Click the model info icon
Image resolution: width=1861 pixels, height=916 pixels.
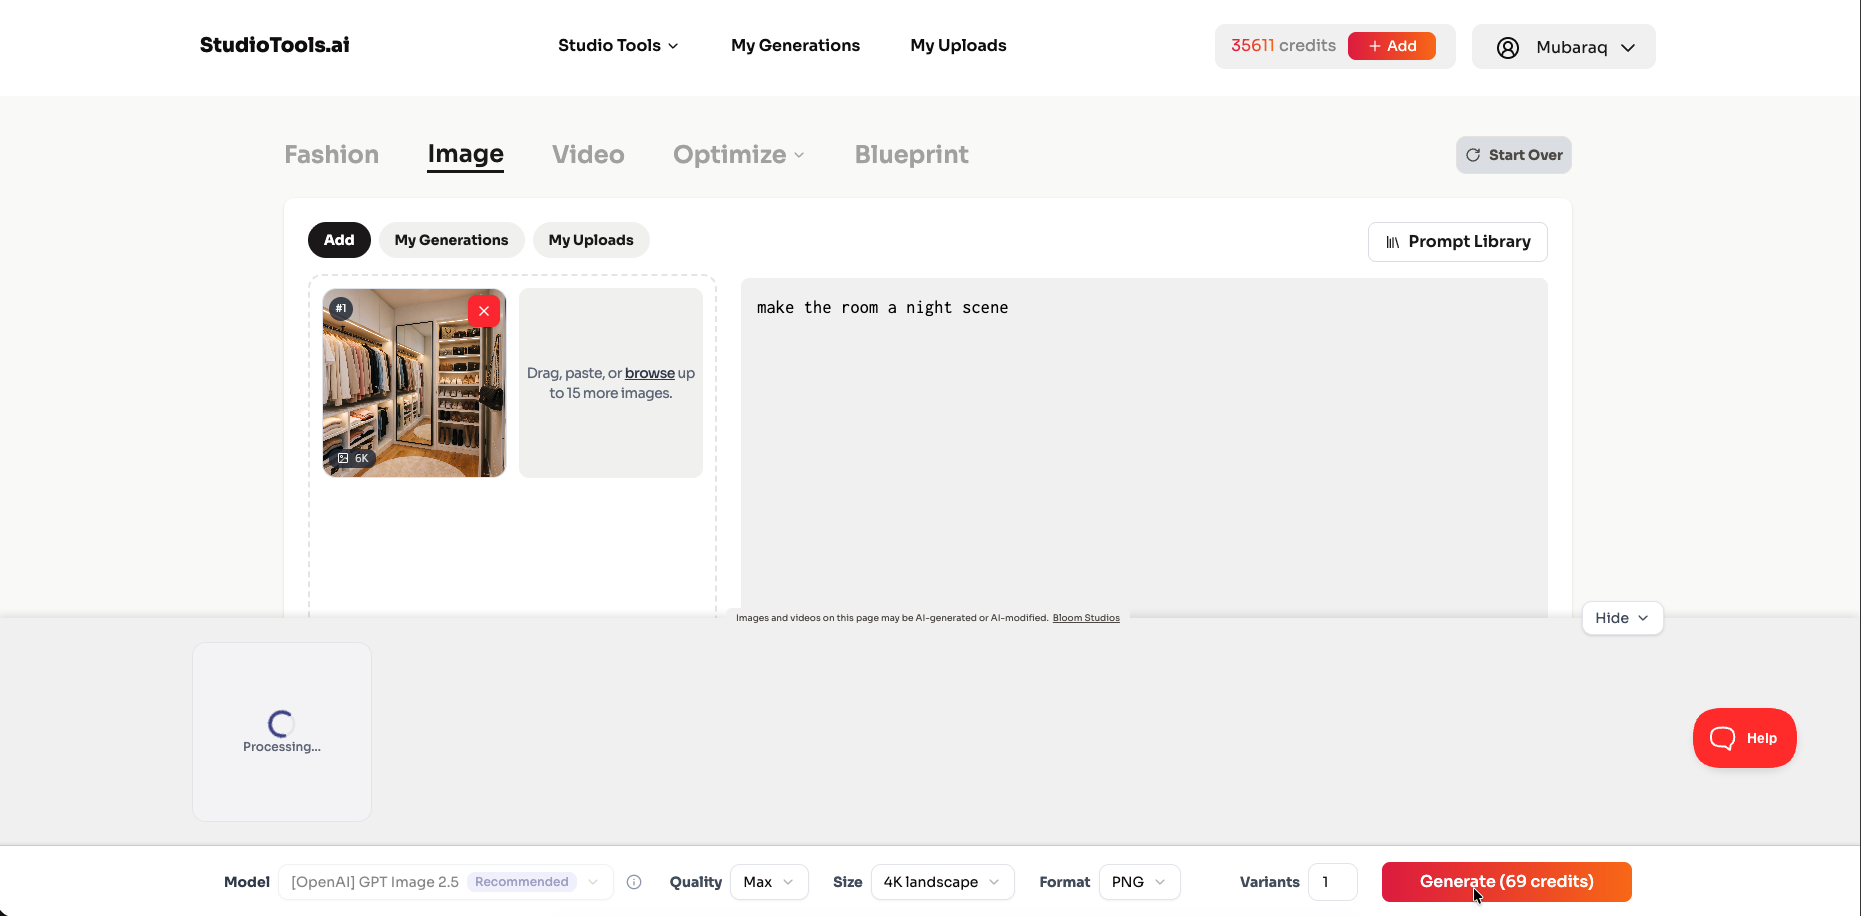pyautogui.click(x=634, y=882)
